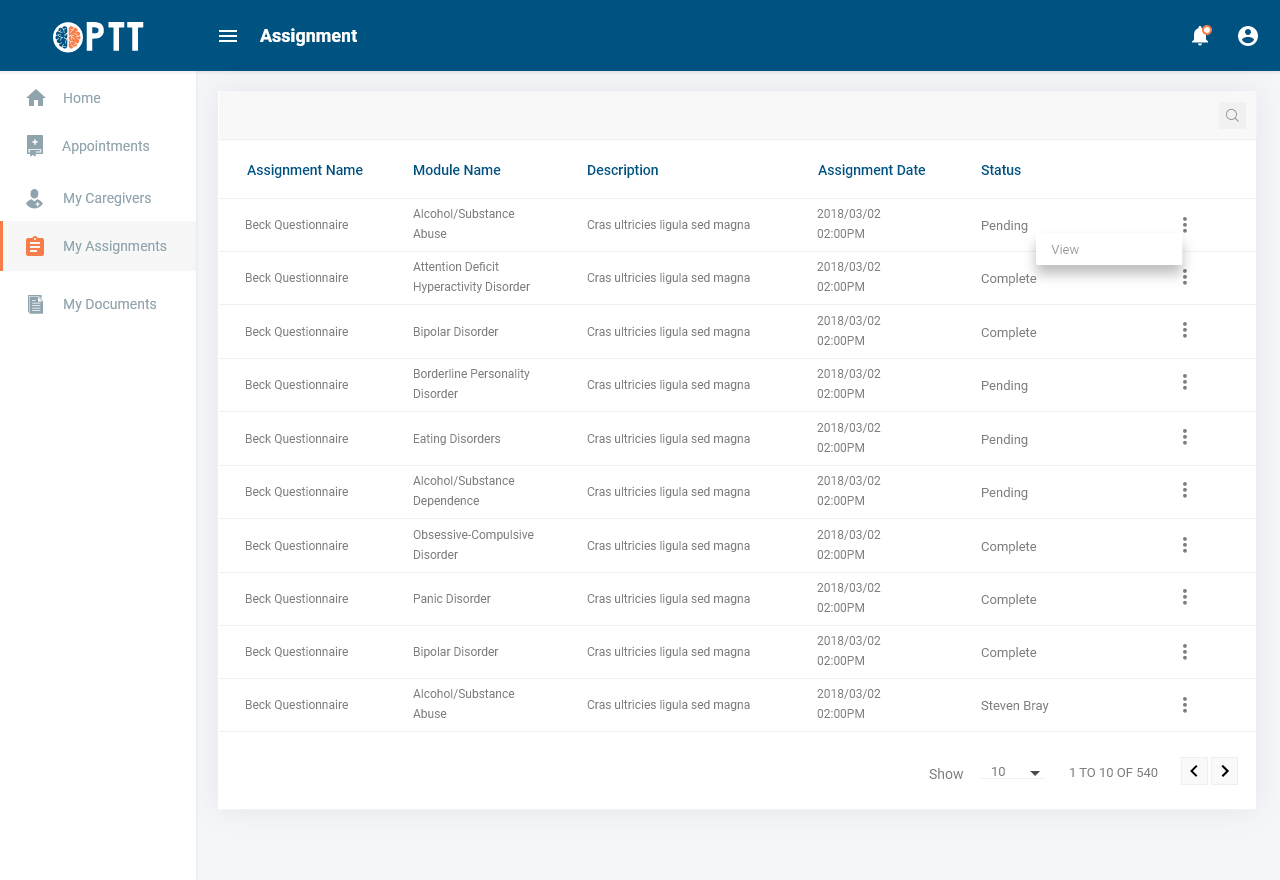Go to Home in sidebar
The image size is (1280, 880).
pos(81,98)
